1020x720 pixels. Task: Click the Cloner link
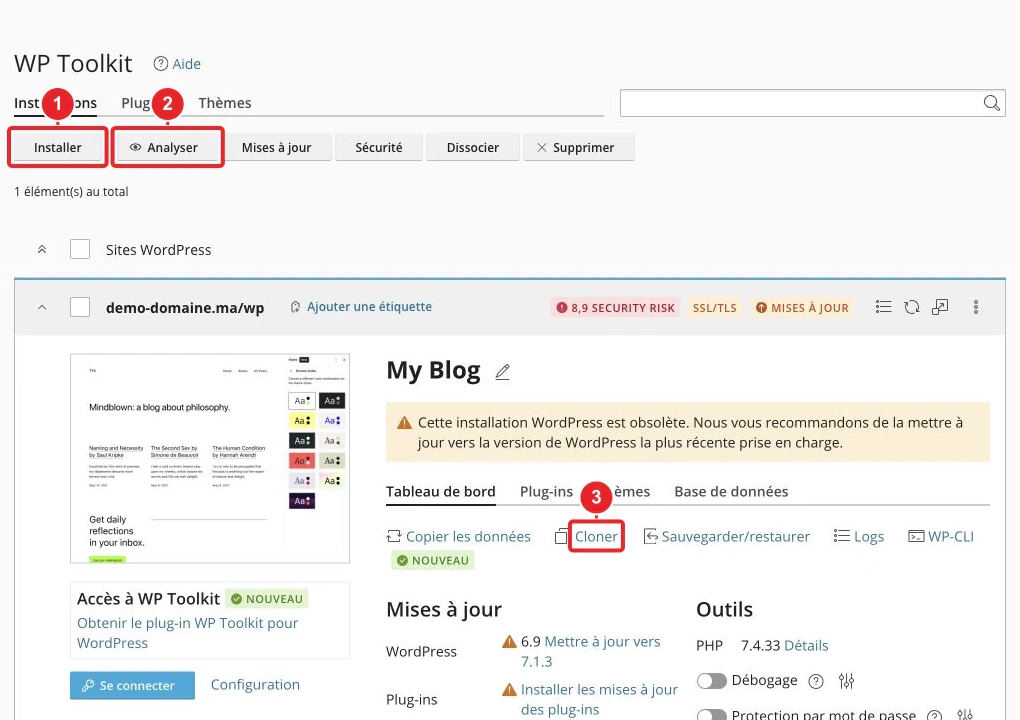[597, 537]
